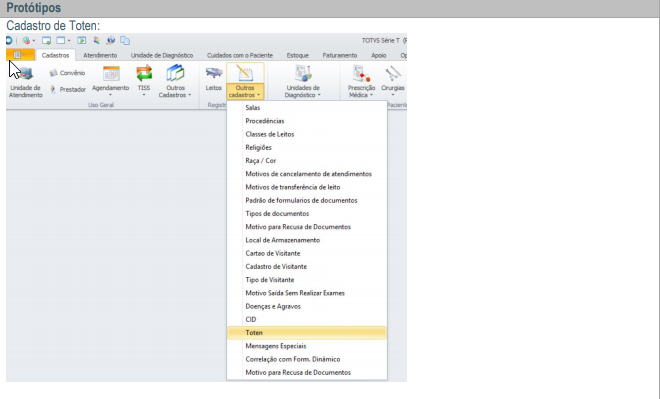Click the TISS arrows icon
Image resolution: width=660 pixels, height=399 pixels.
pyautogui.click(x=144, y=73)
